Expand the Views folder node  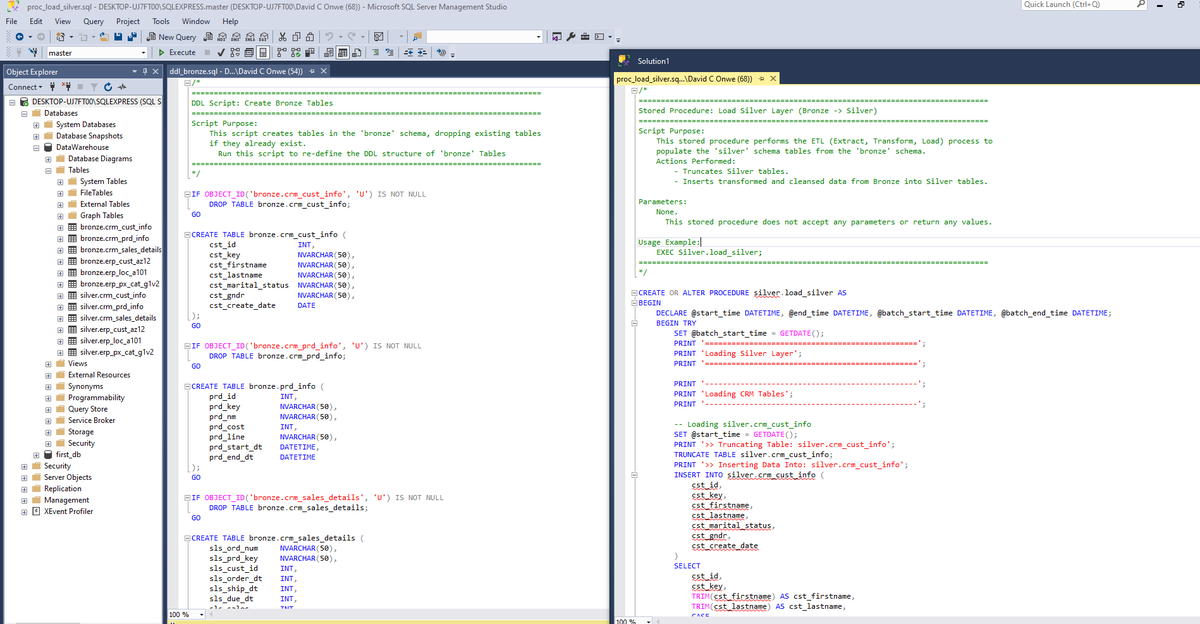click(48, 363)
